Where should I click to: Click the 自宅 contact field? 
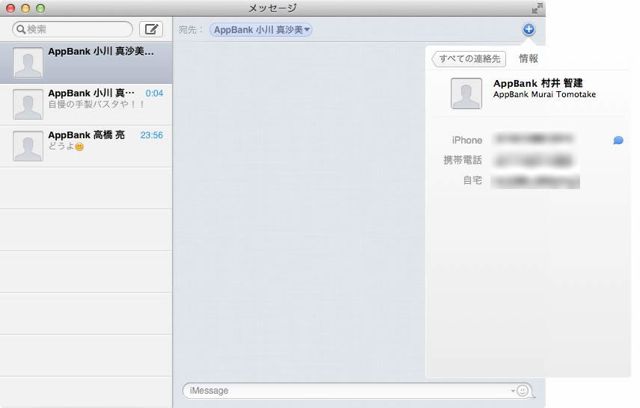(x=536, y=181)
